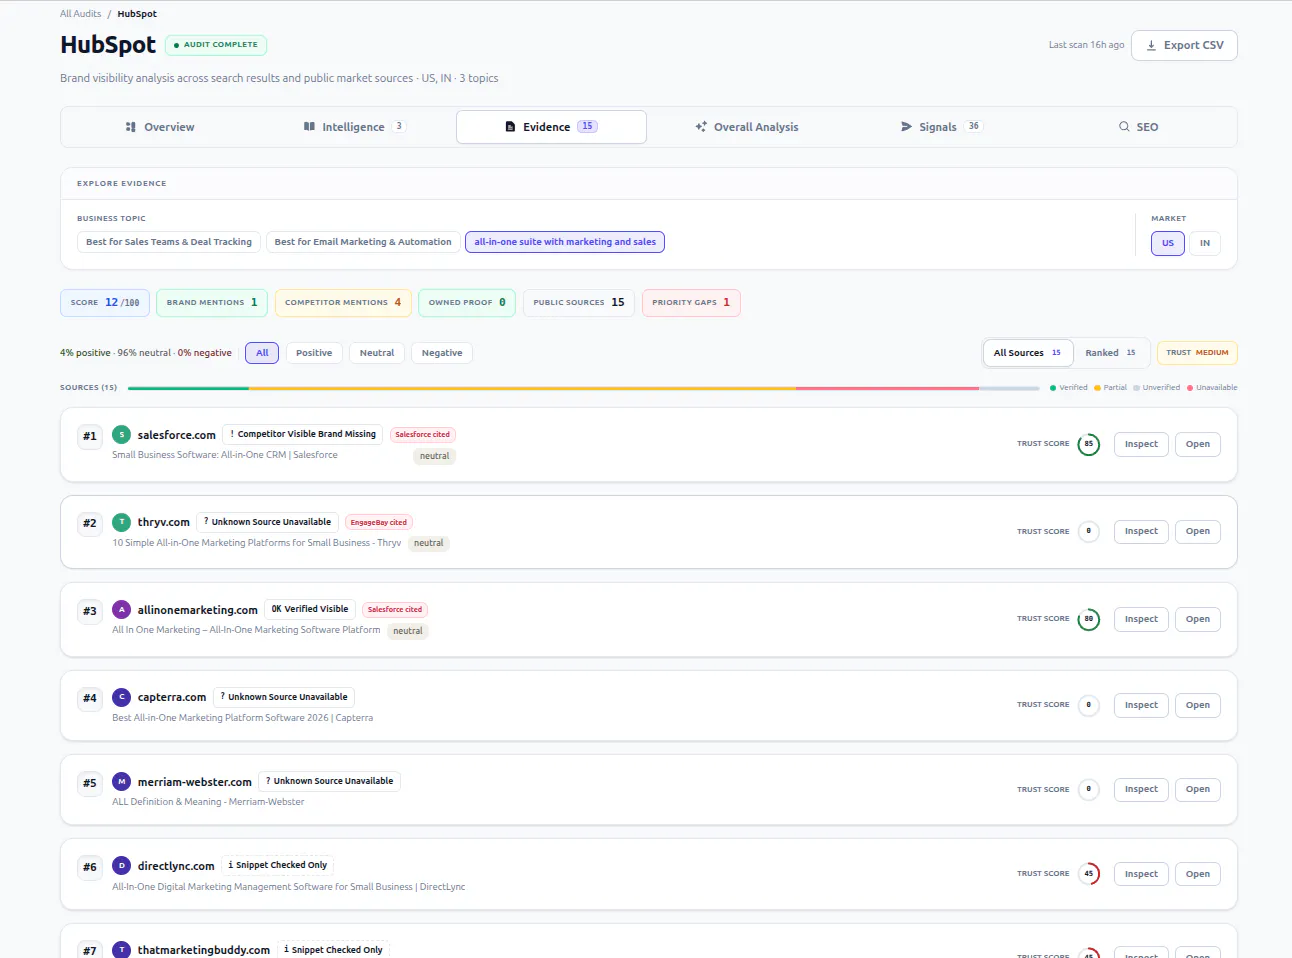This screenshot has height=958, width=1292.
Task: Select topic Best for Email Marketing & Automation
Action: pos(363,242)
